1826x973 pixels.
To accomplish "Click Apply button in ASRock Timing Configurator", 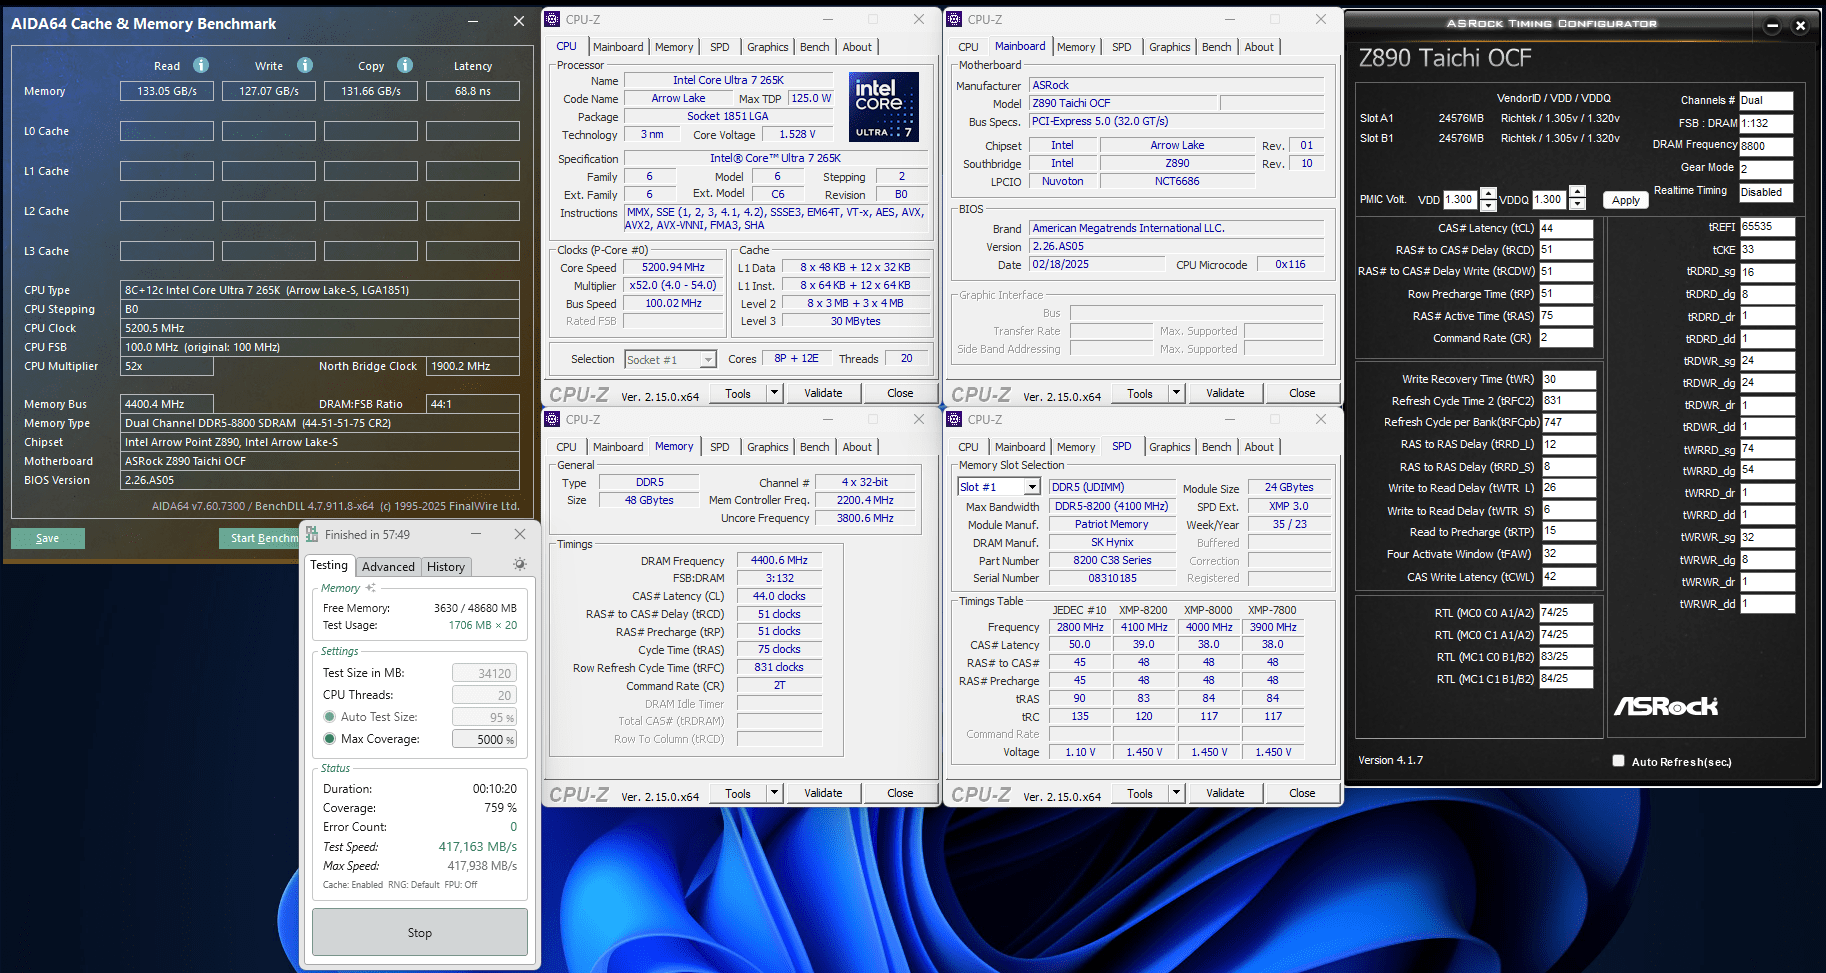I will point(1625,200).
